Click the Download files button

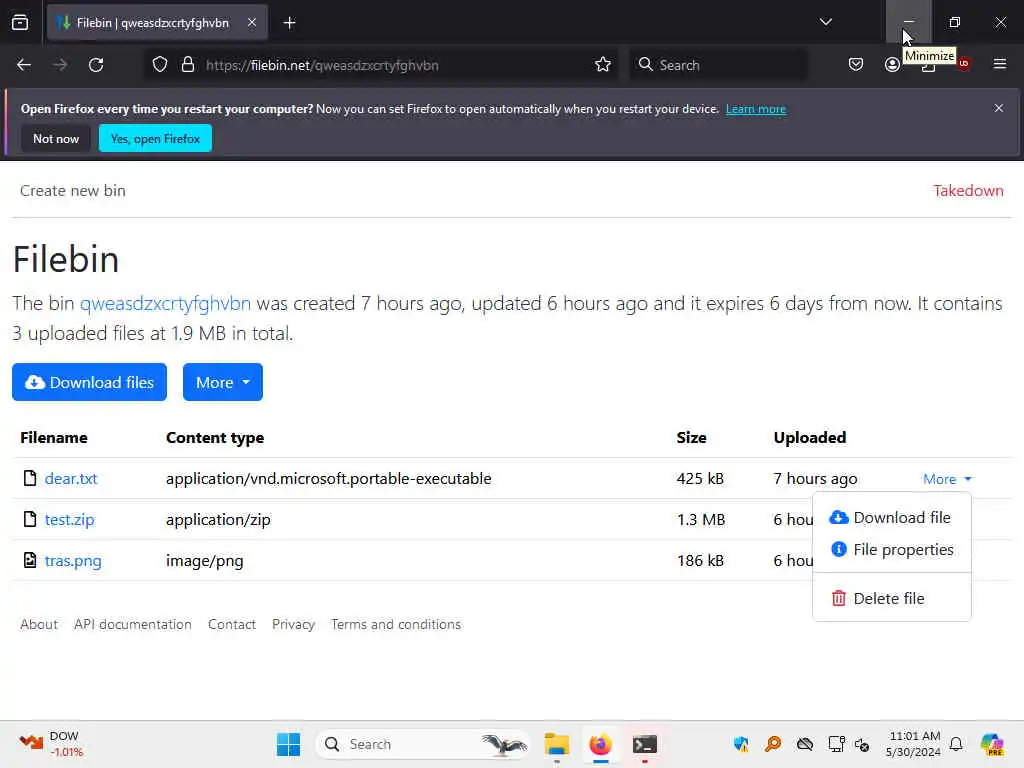pos(89,382)
